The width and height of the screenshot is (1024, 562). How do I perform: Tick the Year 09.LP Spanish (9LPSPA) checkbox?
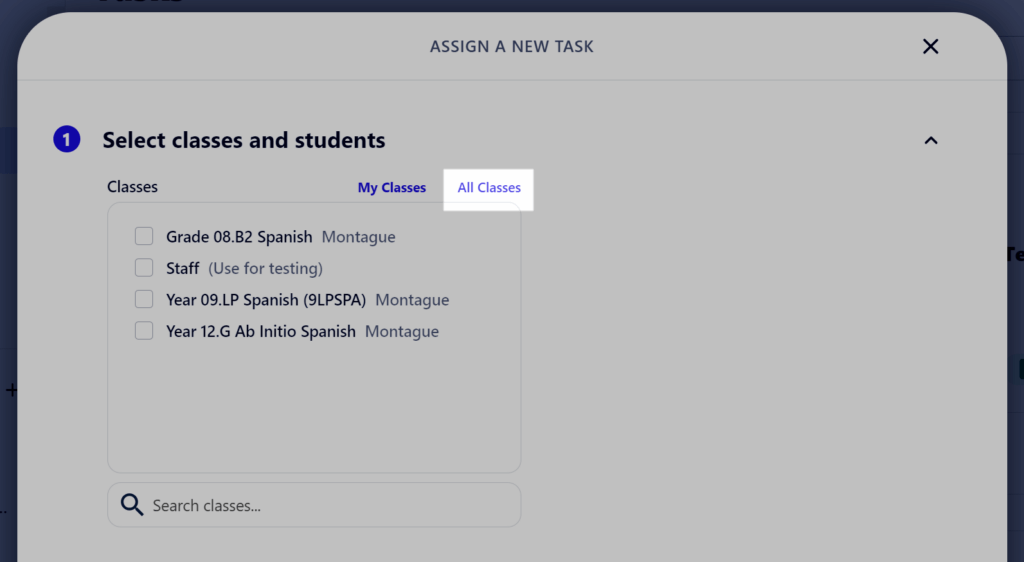(144, 300)
